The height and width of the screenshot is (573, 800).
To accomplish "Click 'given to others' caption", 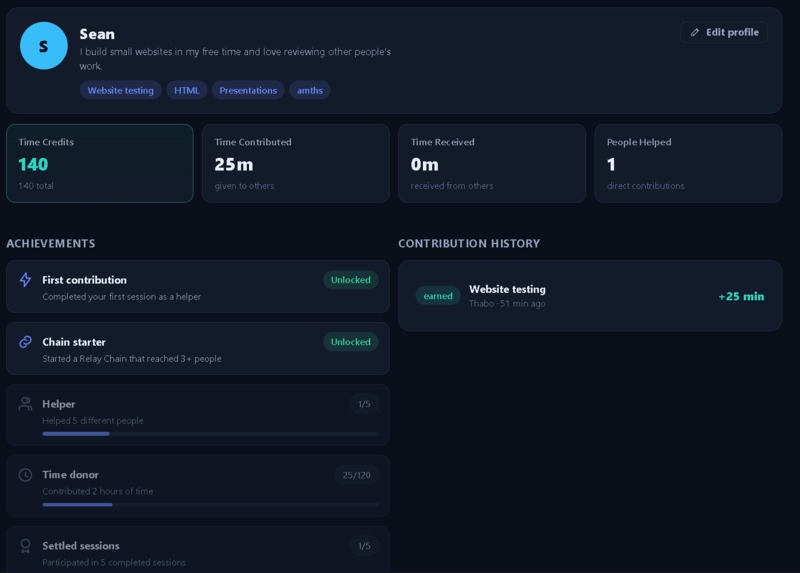I will [x=244, y=186].
